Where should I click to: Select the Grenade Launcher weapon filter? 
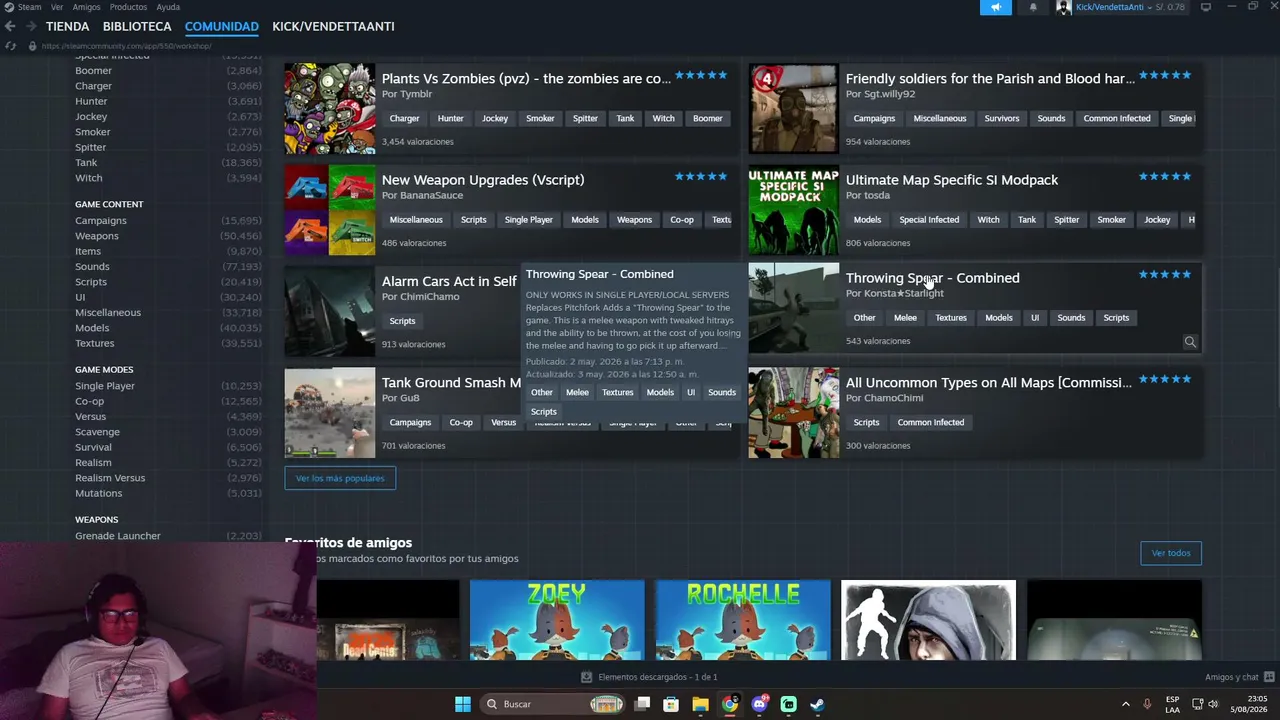pyautogui.click(x=117, y=536)
